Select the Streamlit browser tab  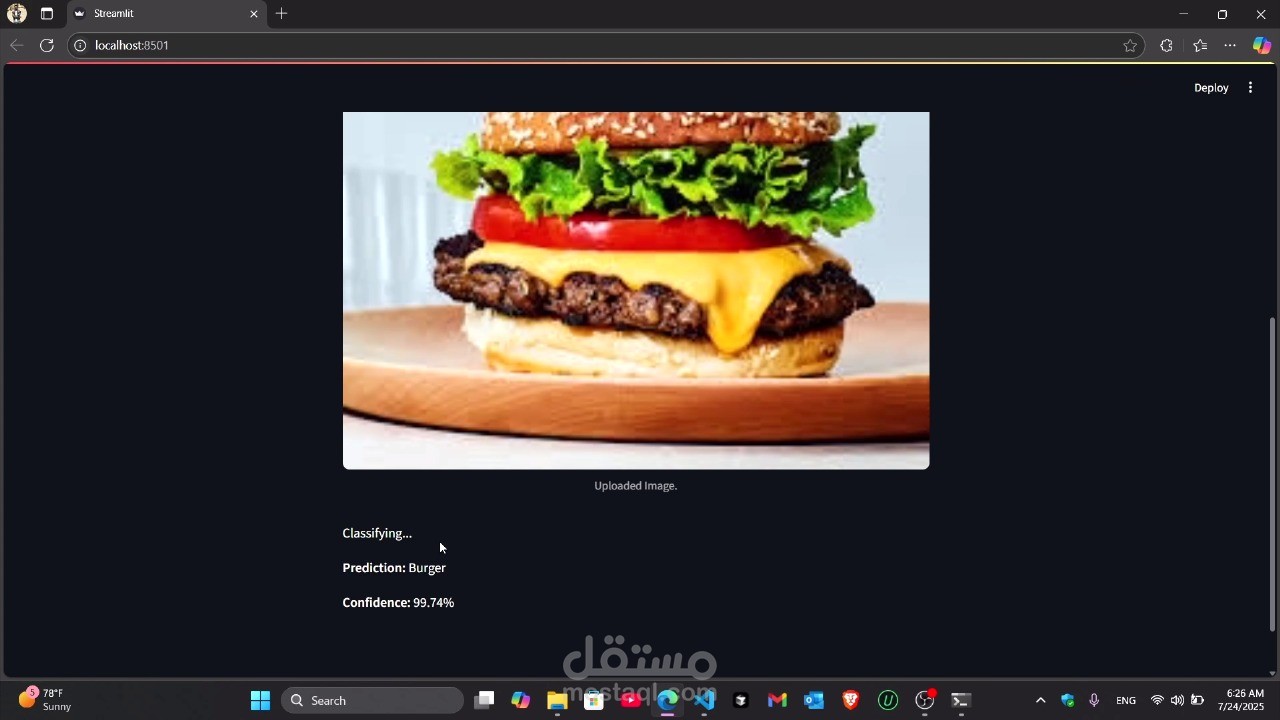point(166,14)
